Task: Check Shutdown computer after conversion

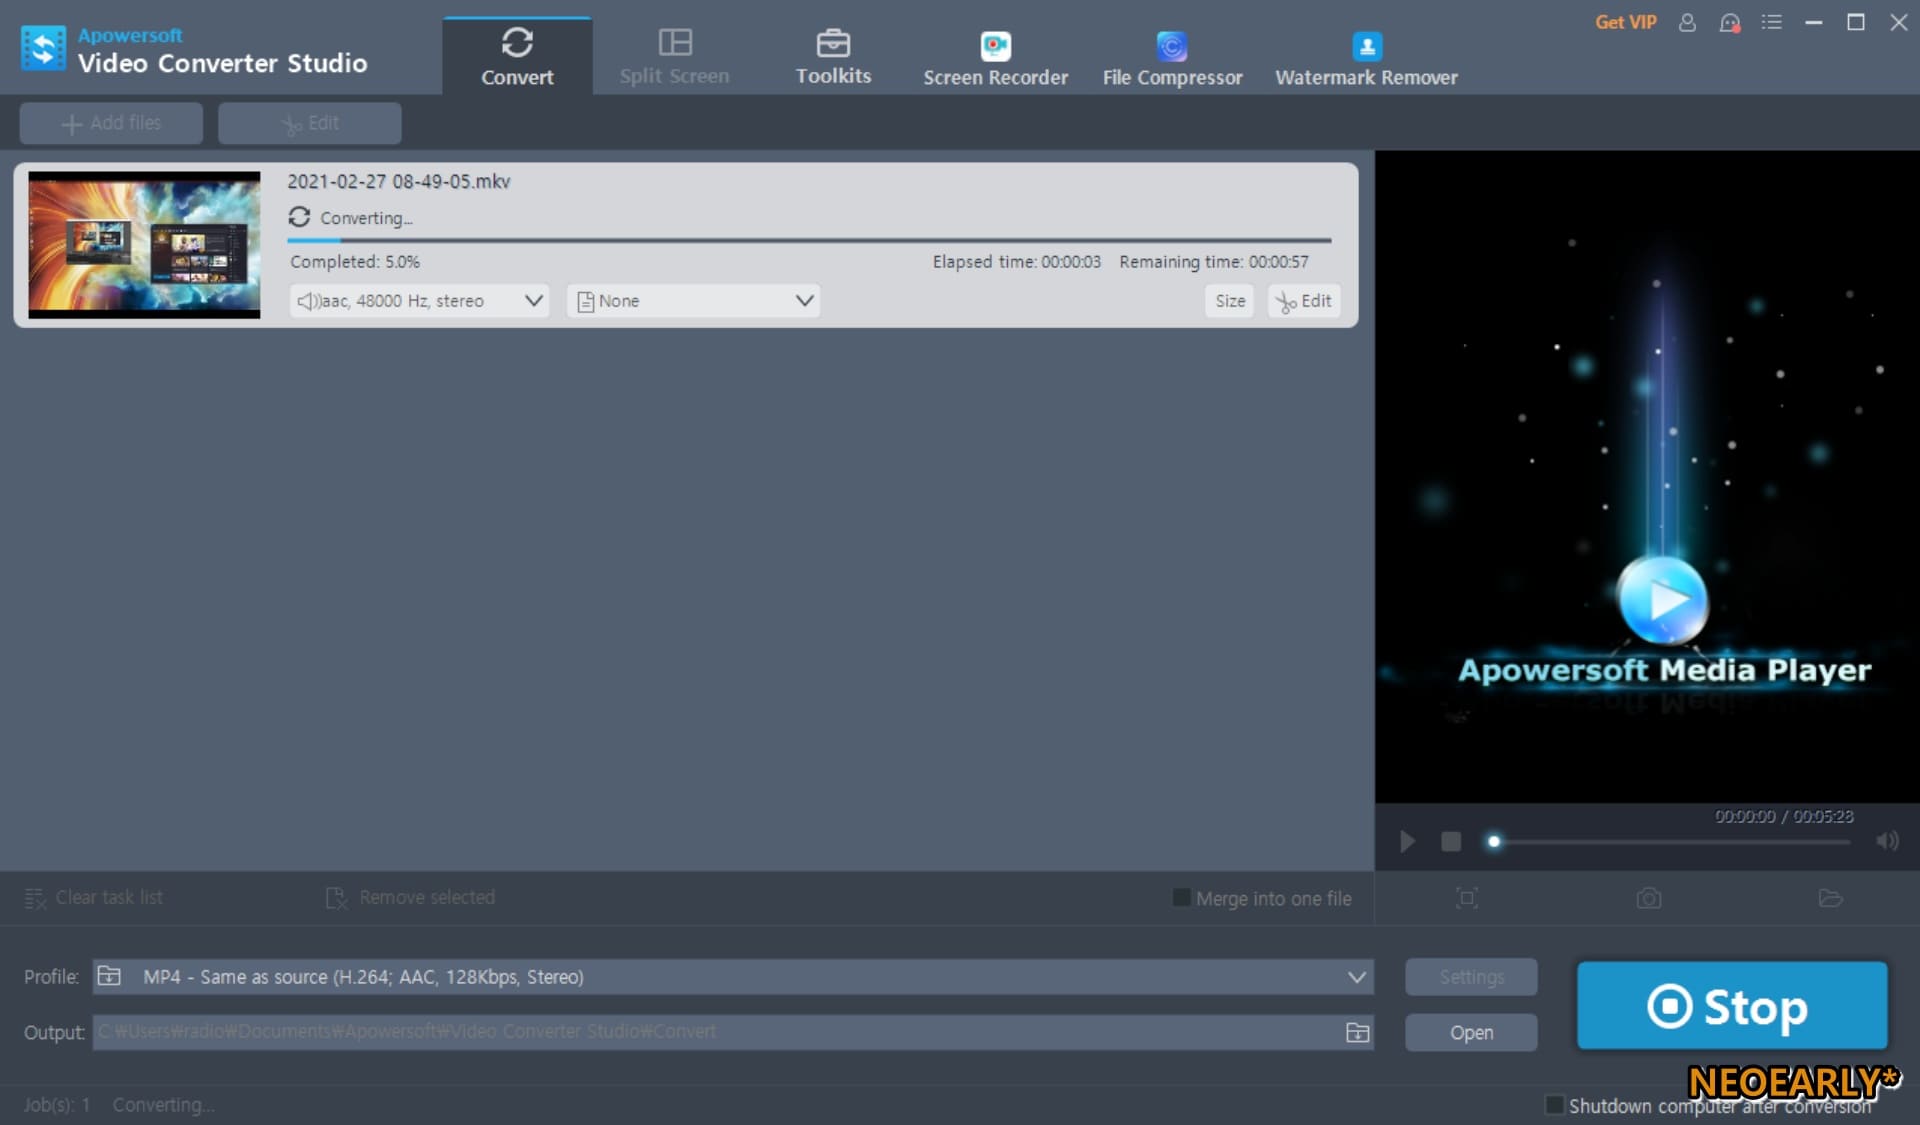Action: (1554, 1105)
